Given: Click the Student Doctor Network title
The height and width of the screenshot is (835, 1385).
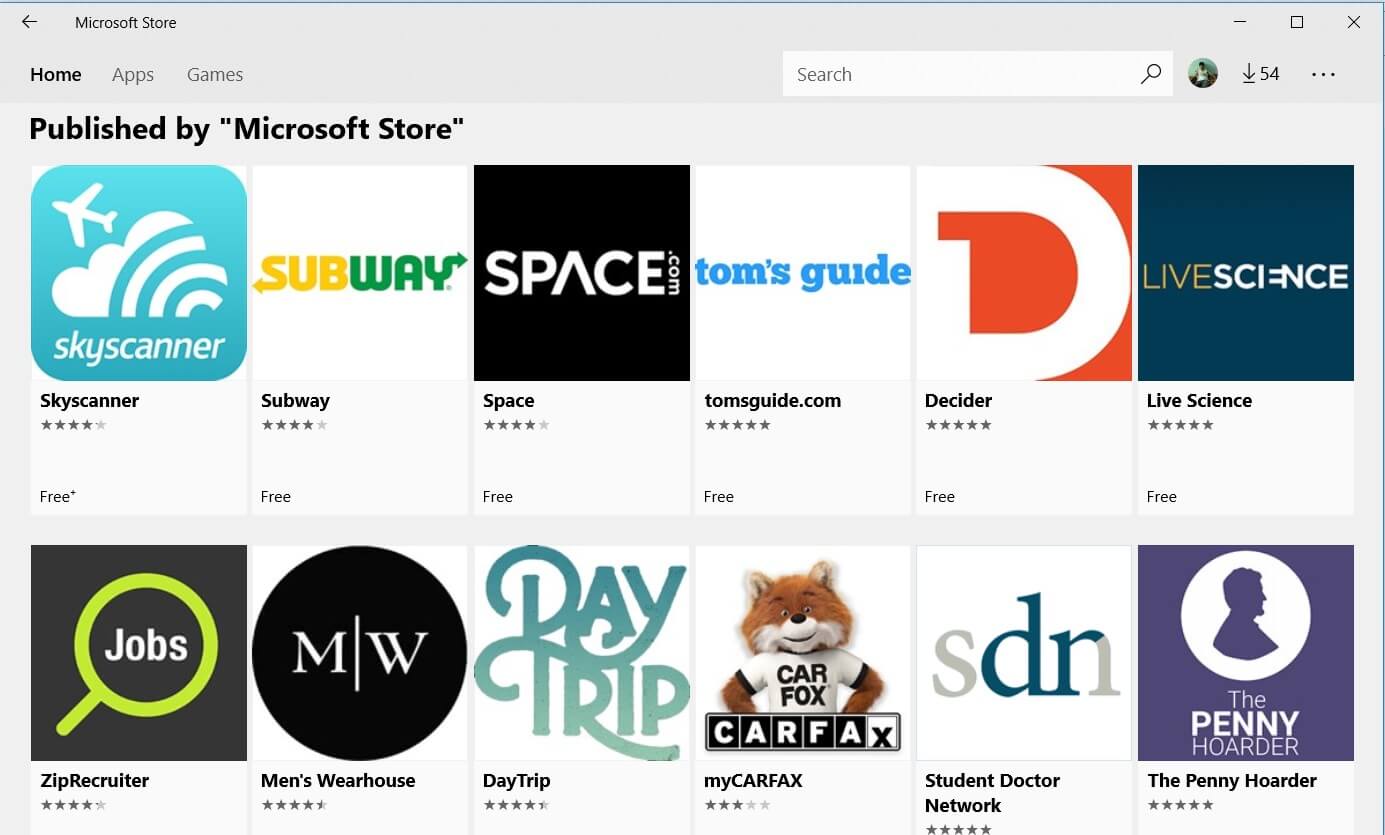Looking at the screenshot, I should tap(992, 792).
